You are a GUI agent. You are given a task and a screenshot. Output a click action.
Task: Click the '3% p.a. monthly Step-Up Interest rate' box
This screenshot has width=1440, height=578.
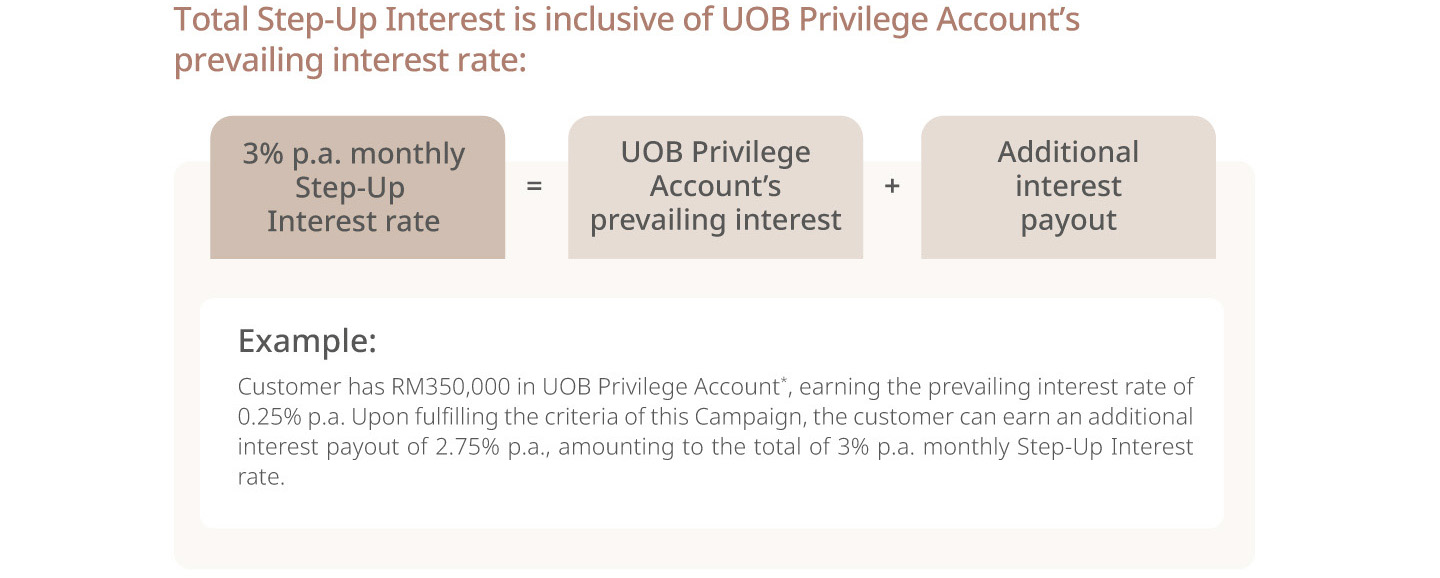click(357, 187)
